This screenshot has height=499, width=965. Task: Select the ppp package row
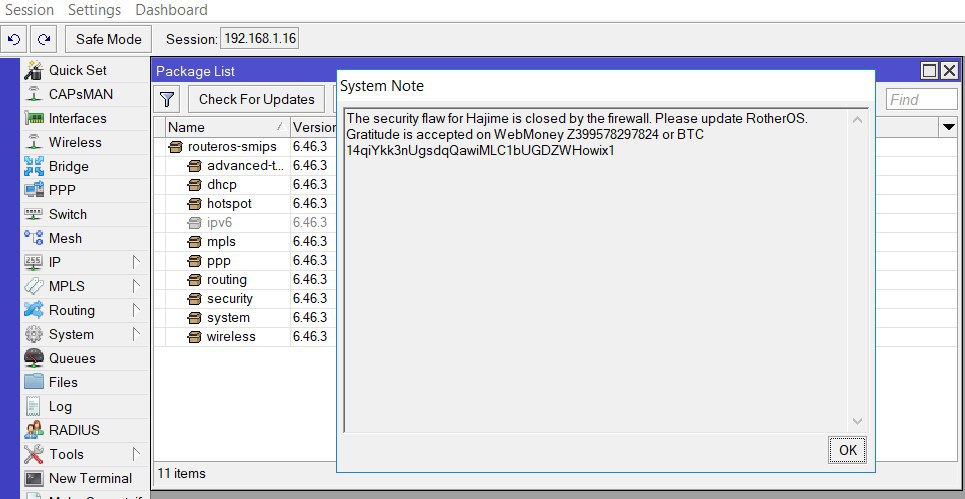pyautogui.click(x=246, y=261)
